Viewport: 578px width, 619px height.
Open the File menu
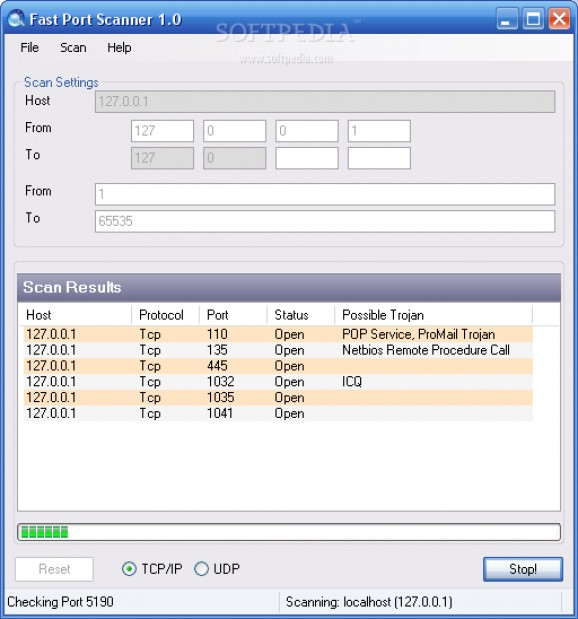click(x=30, y=48)
